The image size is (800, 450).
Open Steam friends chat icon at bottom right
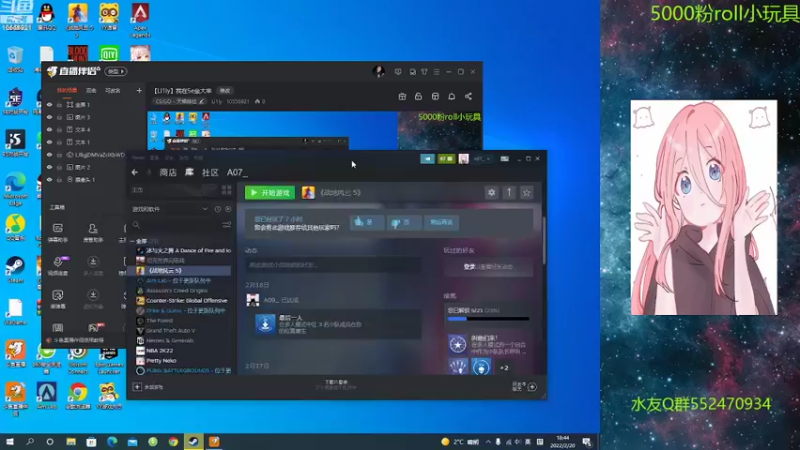(532, 387)
